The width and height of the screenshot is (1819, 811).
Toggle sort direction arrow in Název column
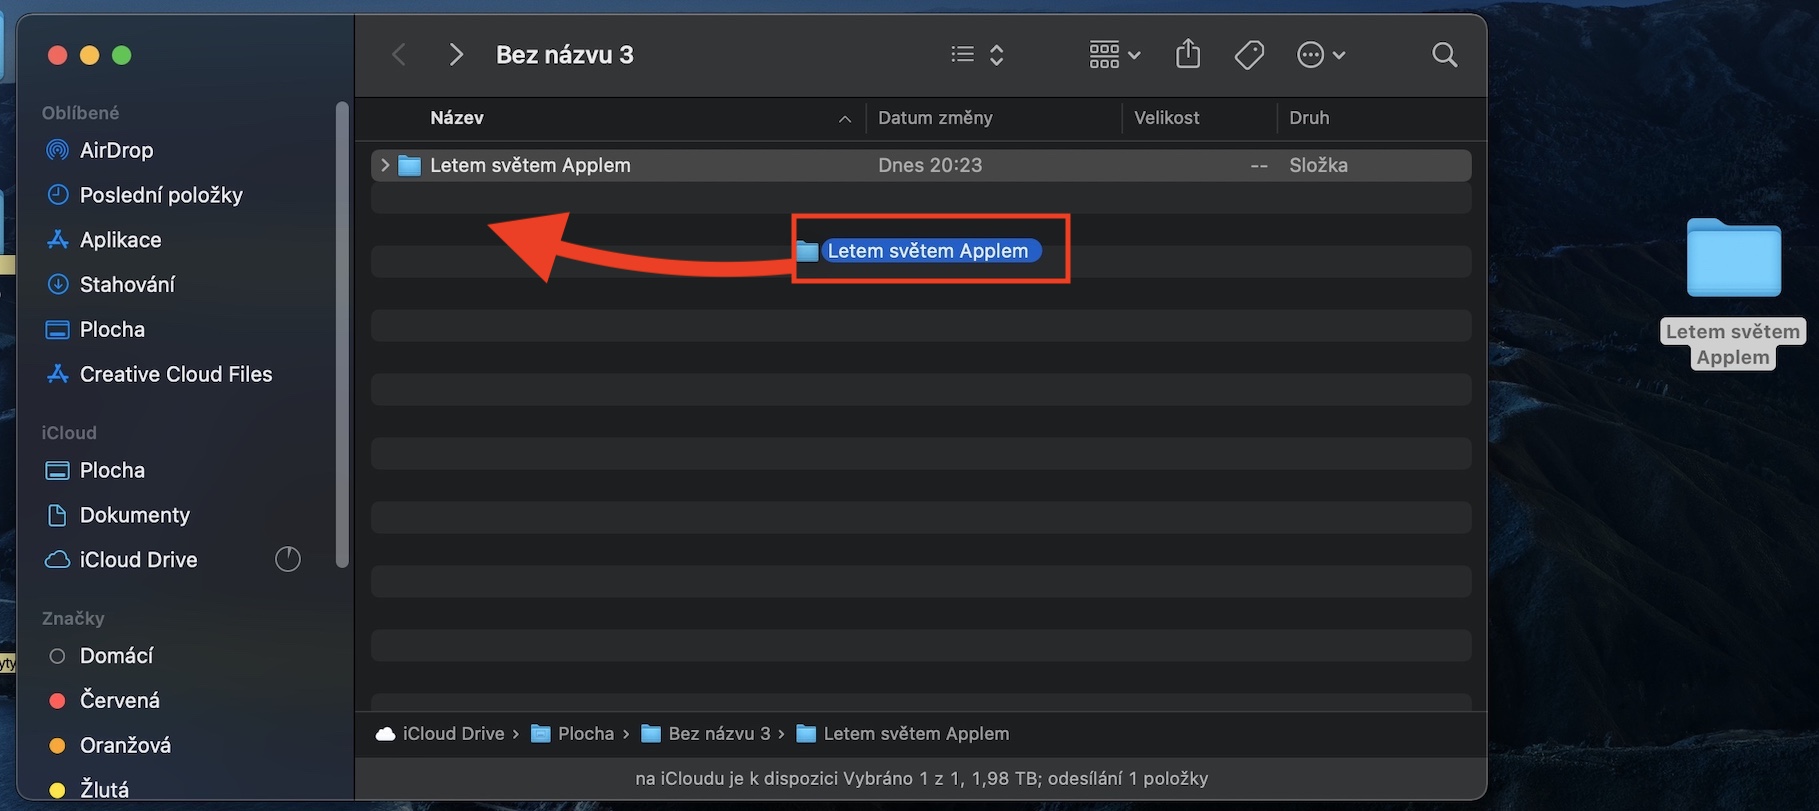pyautogui.click(x=845, y=119)
